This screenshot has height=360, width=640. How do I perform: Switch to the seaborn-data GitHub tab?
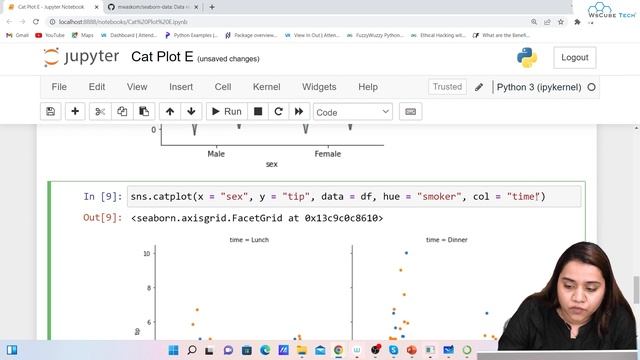(153, 7)
